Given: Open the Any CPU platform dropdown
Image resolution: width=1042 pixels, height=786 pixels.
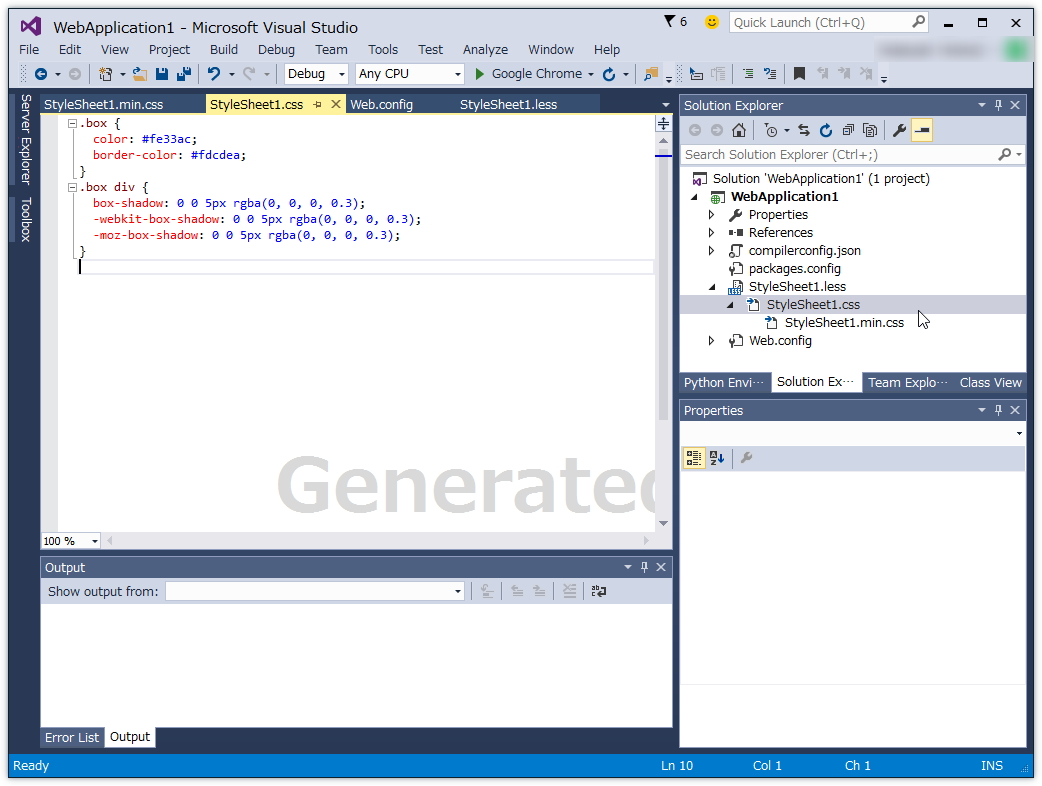Looking at the screenshot, I should pos(457,74).
